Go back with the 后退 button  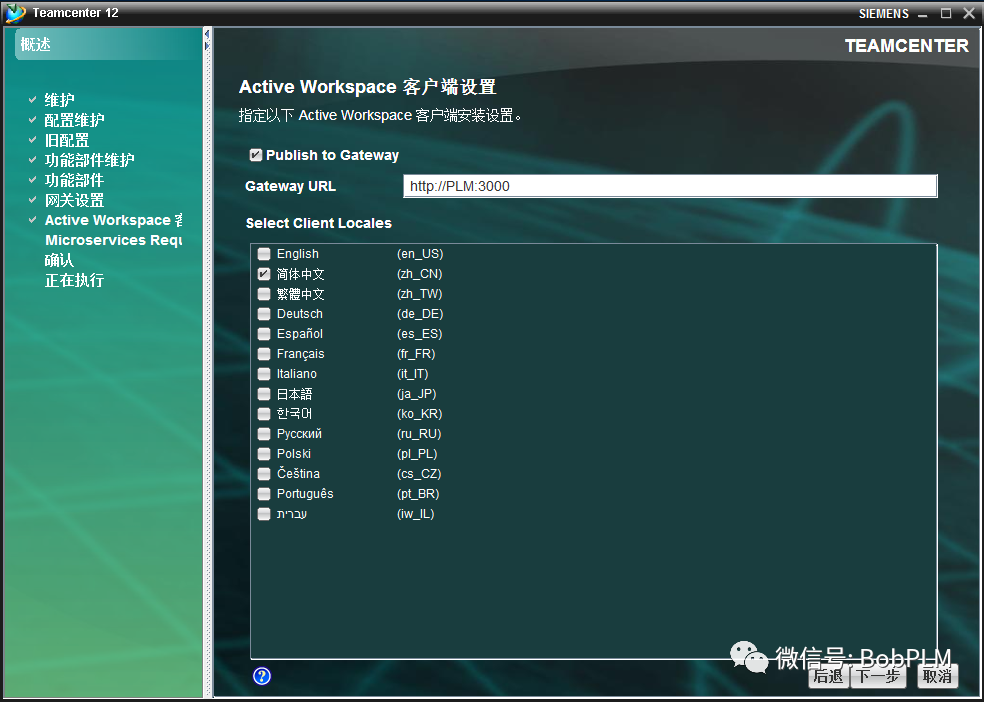pyautogui.click(x=828, y=676)
